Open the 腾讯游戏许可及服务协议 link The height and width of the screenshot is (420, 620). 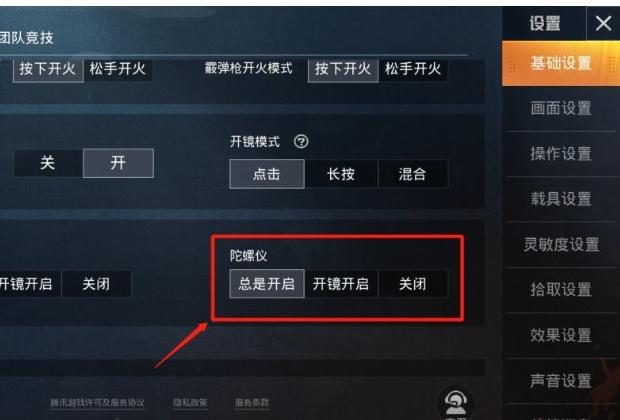(x=97, y=403)
